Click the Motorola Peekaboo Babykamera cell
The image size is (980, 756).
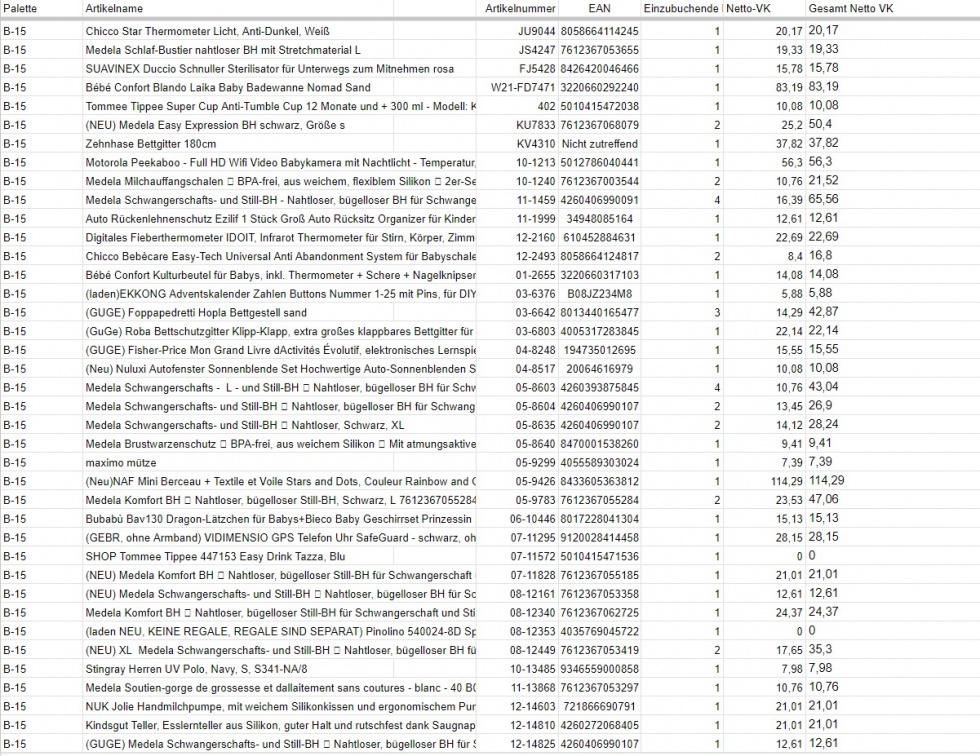point(281,162)
